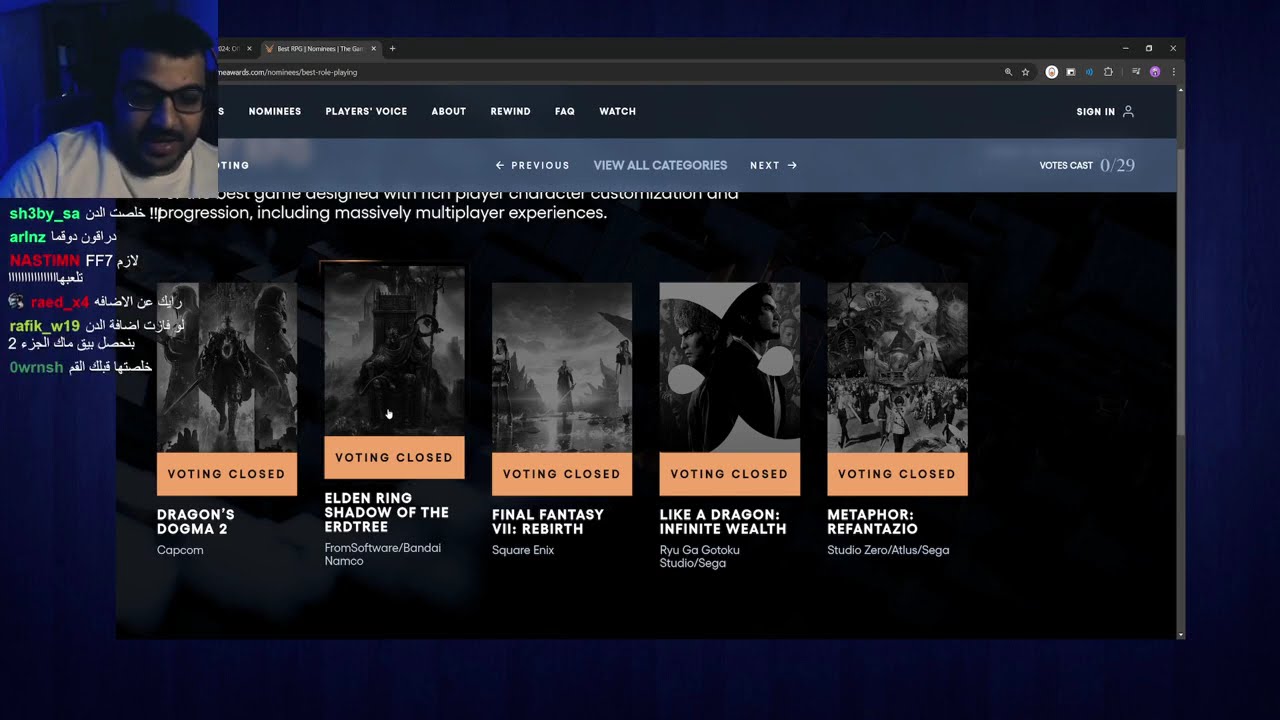Click the badge icon beside raed_x4
Screen dimensions: 1280x720
click(x=17, y=301)
